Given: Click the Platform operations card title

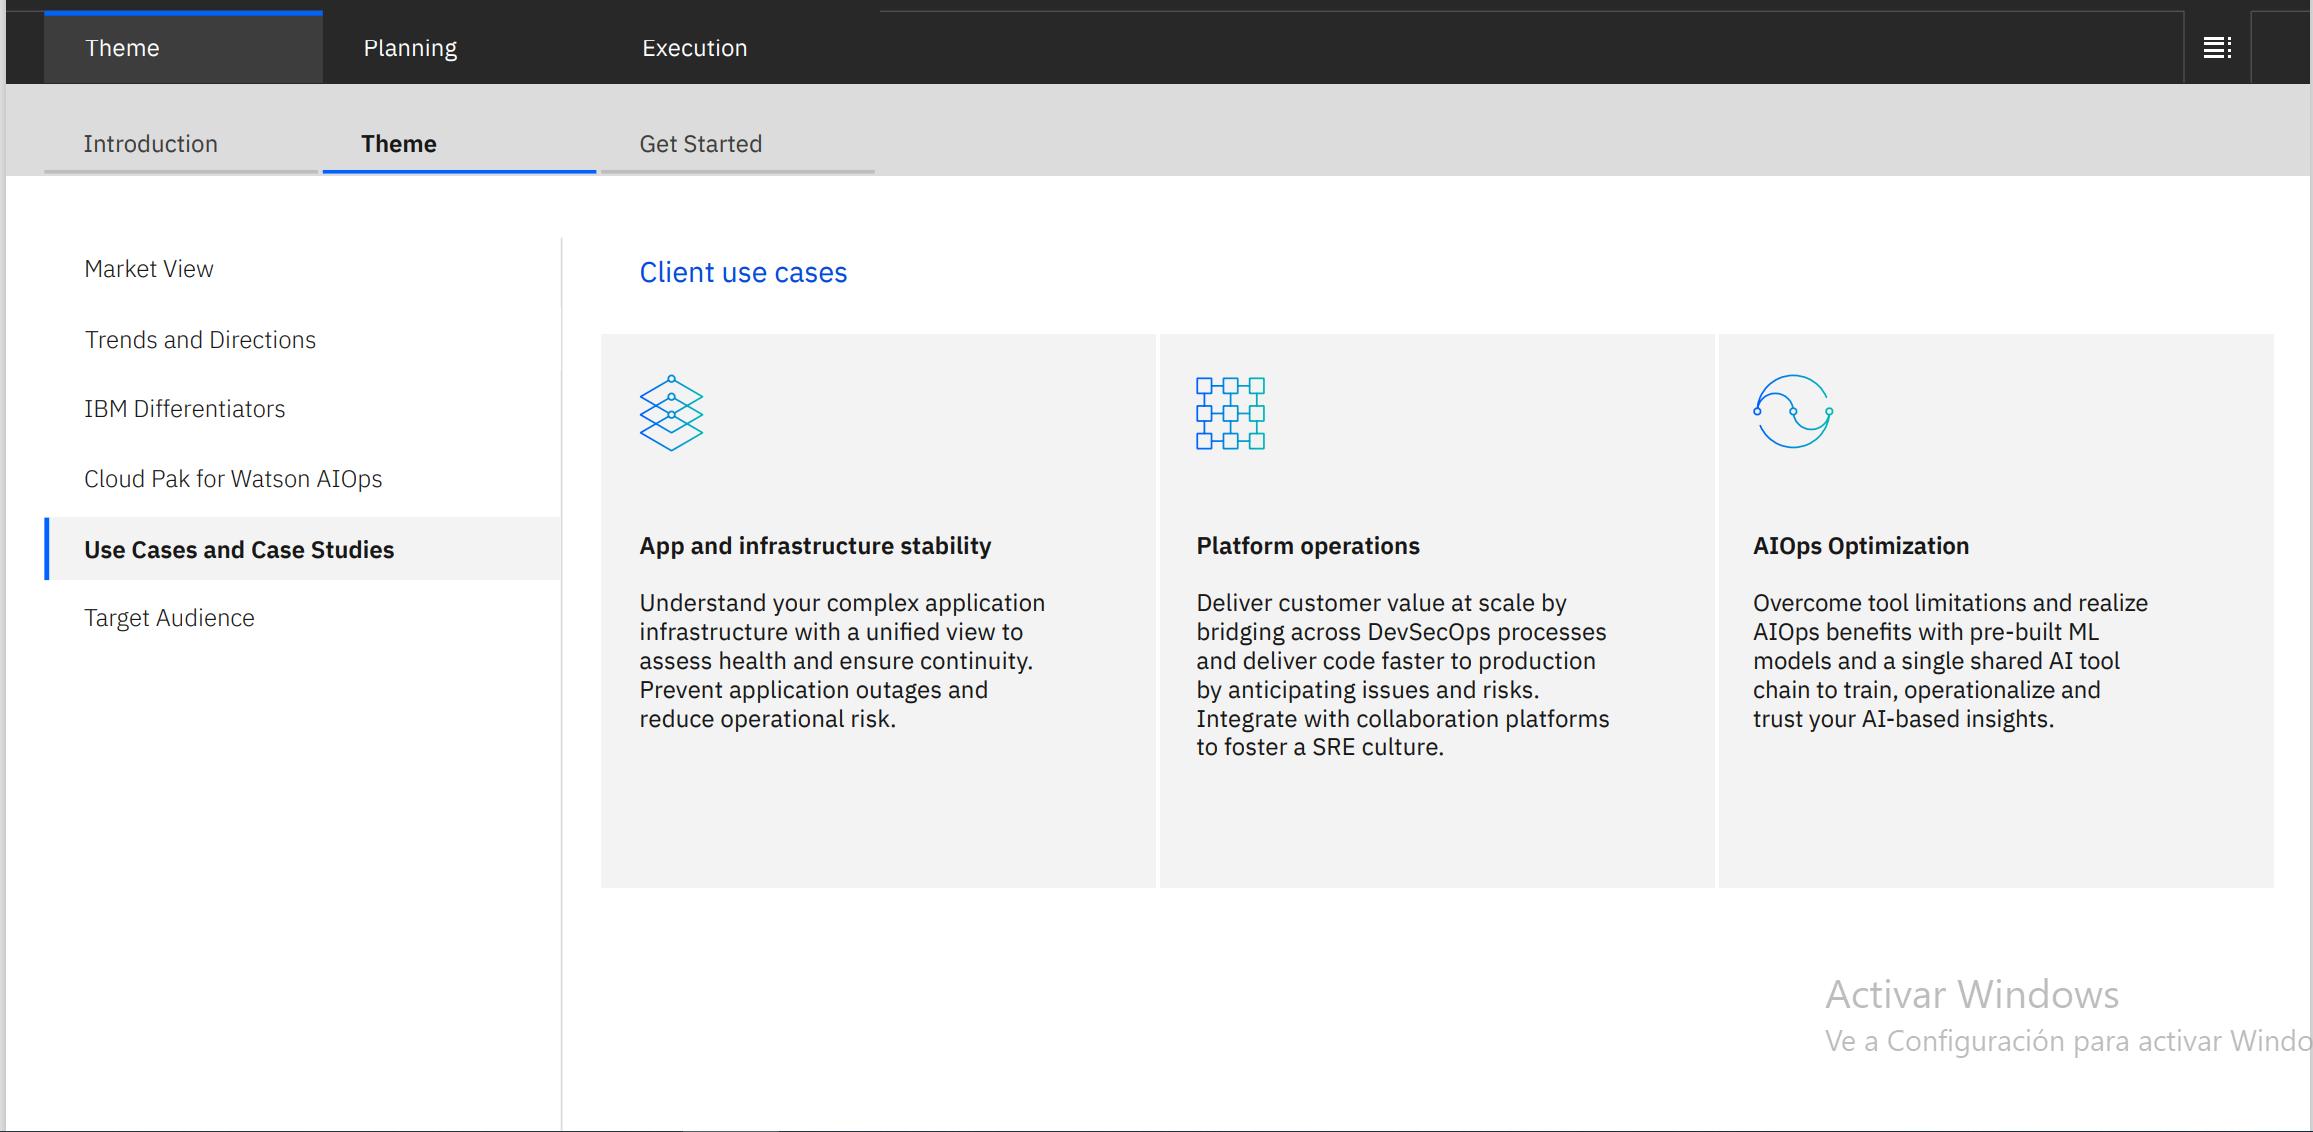Looking at the screenshot, I should (1307, 546).
